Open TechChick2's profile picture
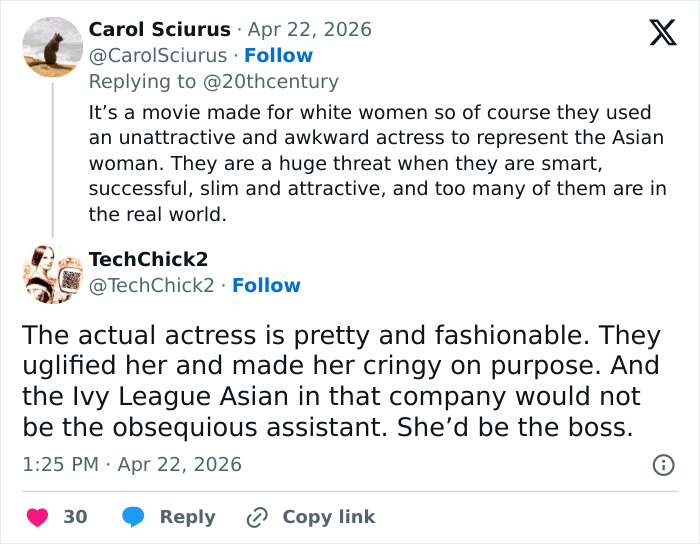The image size is (700, 544). pyautogui.click(x=52, y=273)
